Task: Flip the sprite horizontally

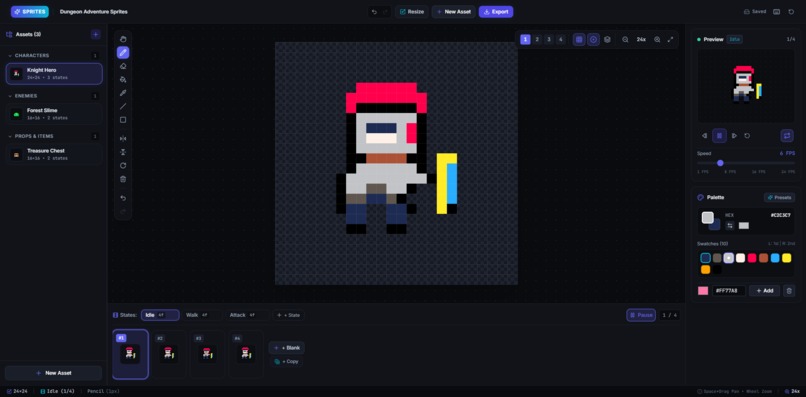Action: 123,139
